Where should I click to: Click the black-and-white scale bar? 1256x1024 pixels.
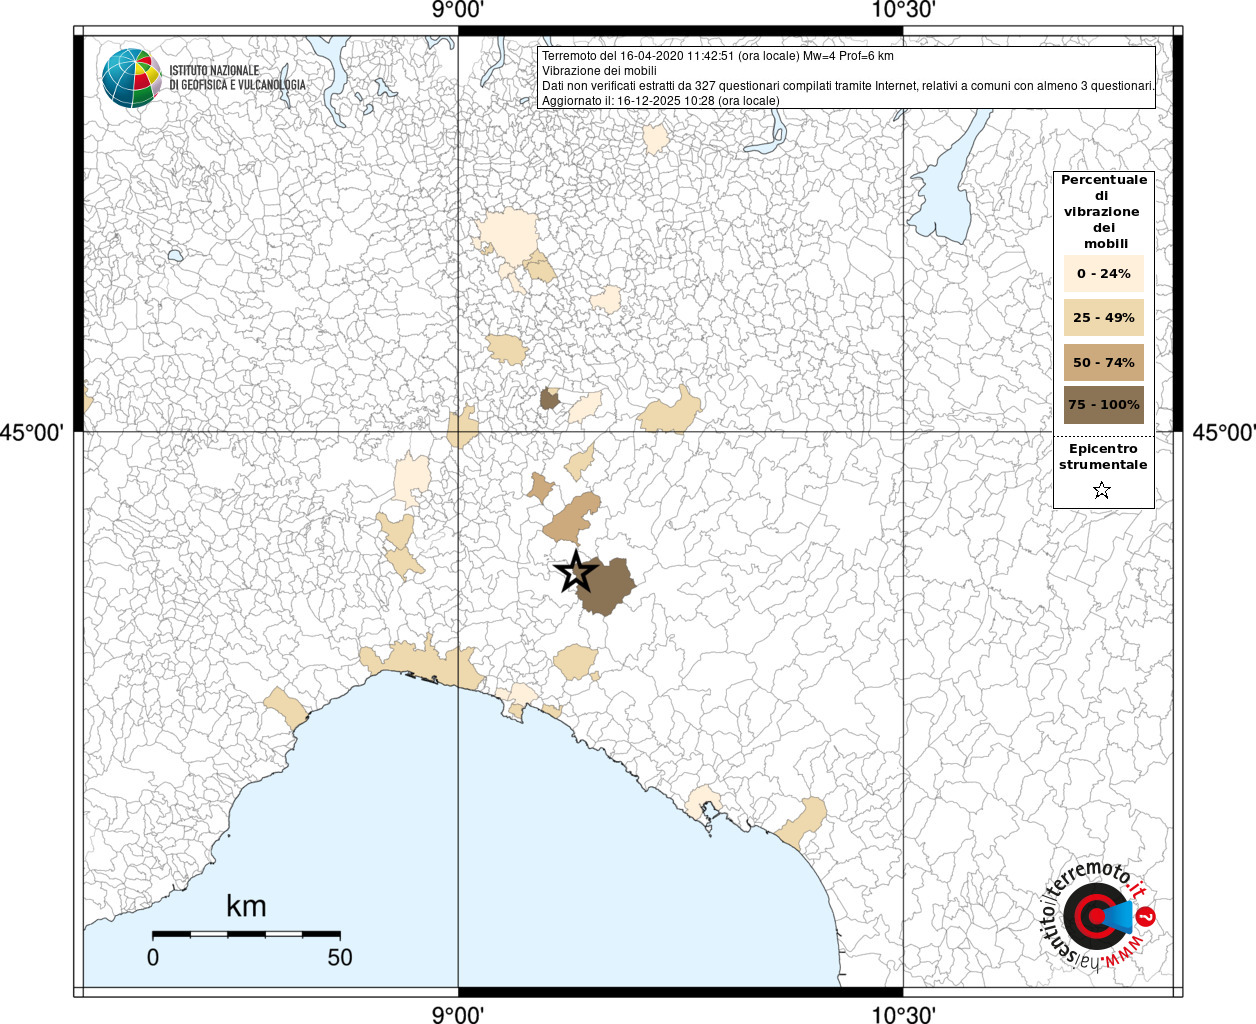(x=246, y=934)
